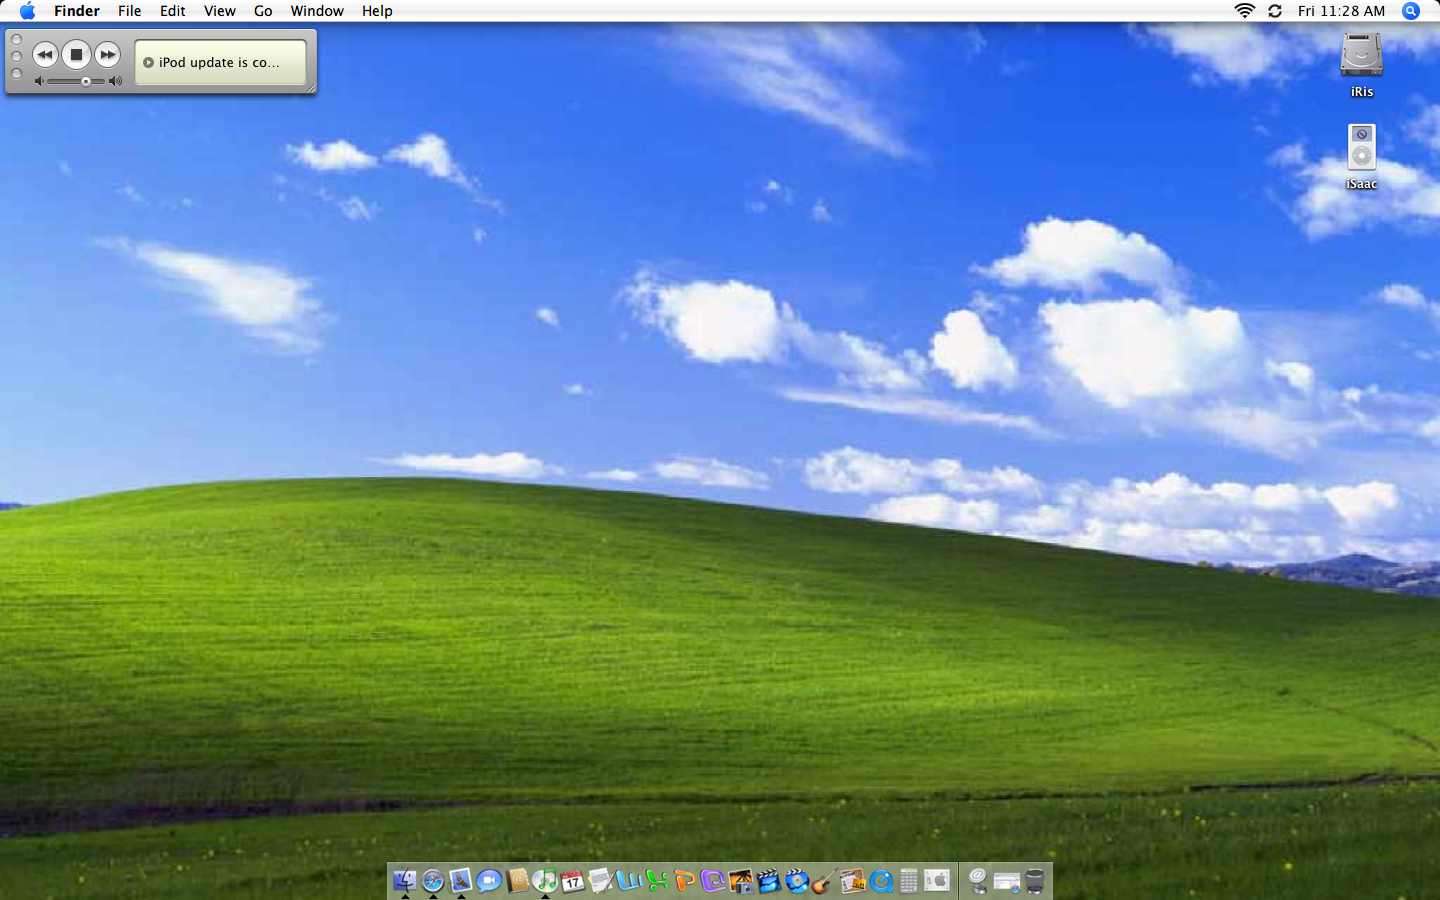Open System Preferences from the Dock

coord(937,881)
